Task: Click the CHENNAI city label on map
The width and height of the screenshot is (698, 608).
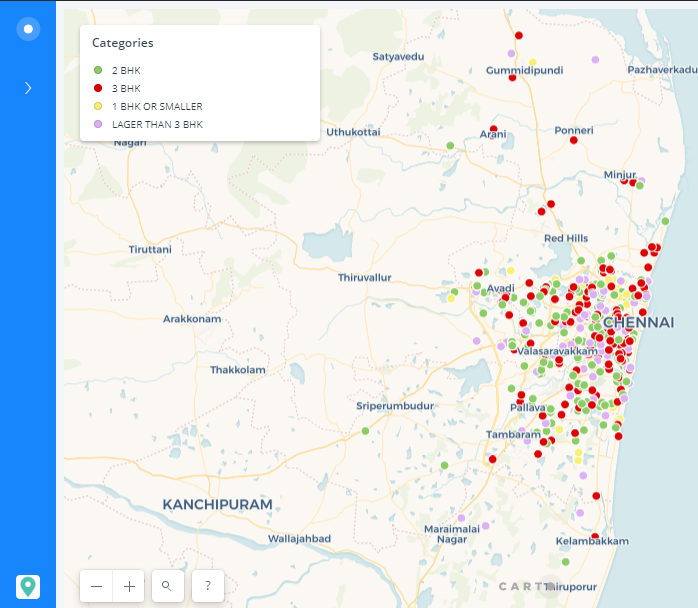Action: (638, 323)
